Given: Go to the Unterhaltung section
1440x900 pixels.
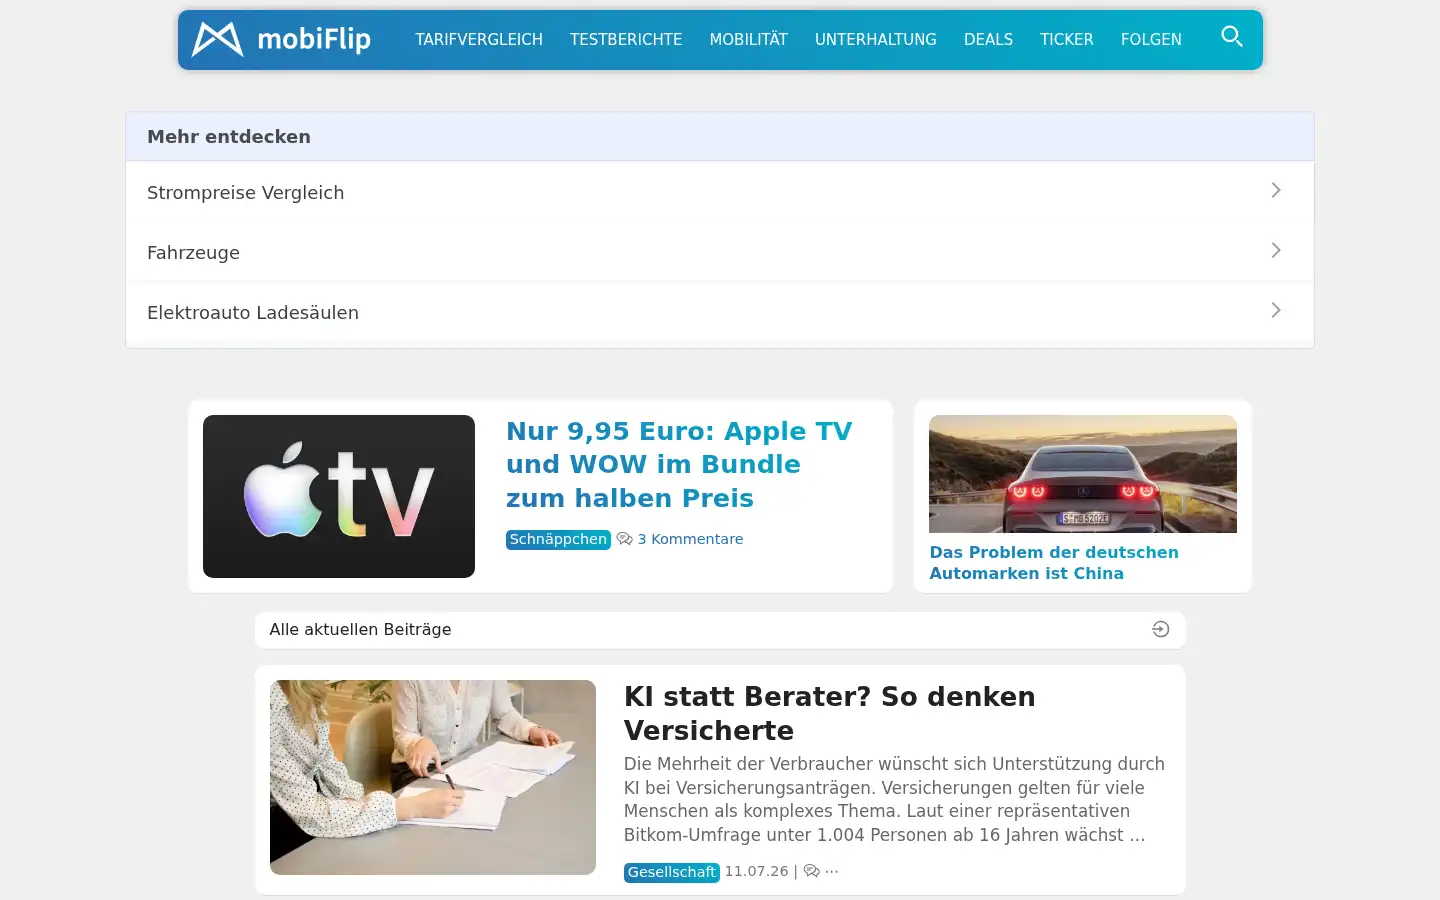Looking at the screenshot, I should coord(875,40).
